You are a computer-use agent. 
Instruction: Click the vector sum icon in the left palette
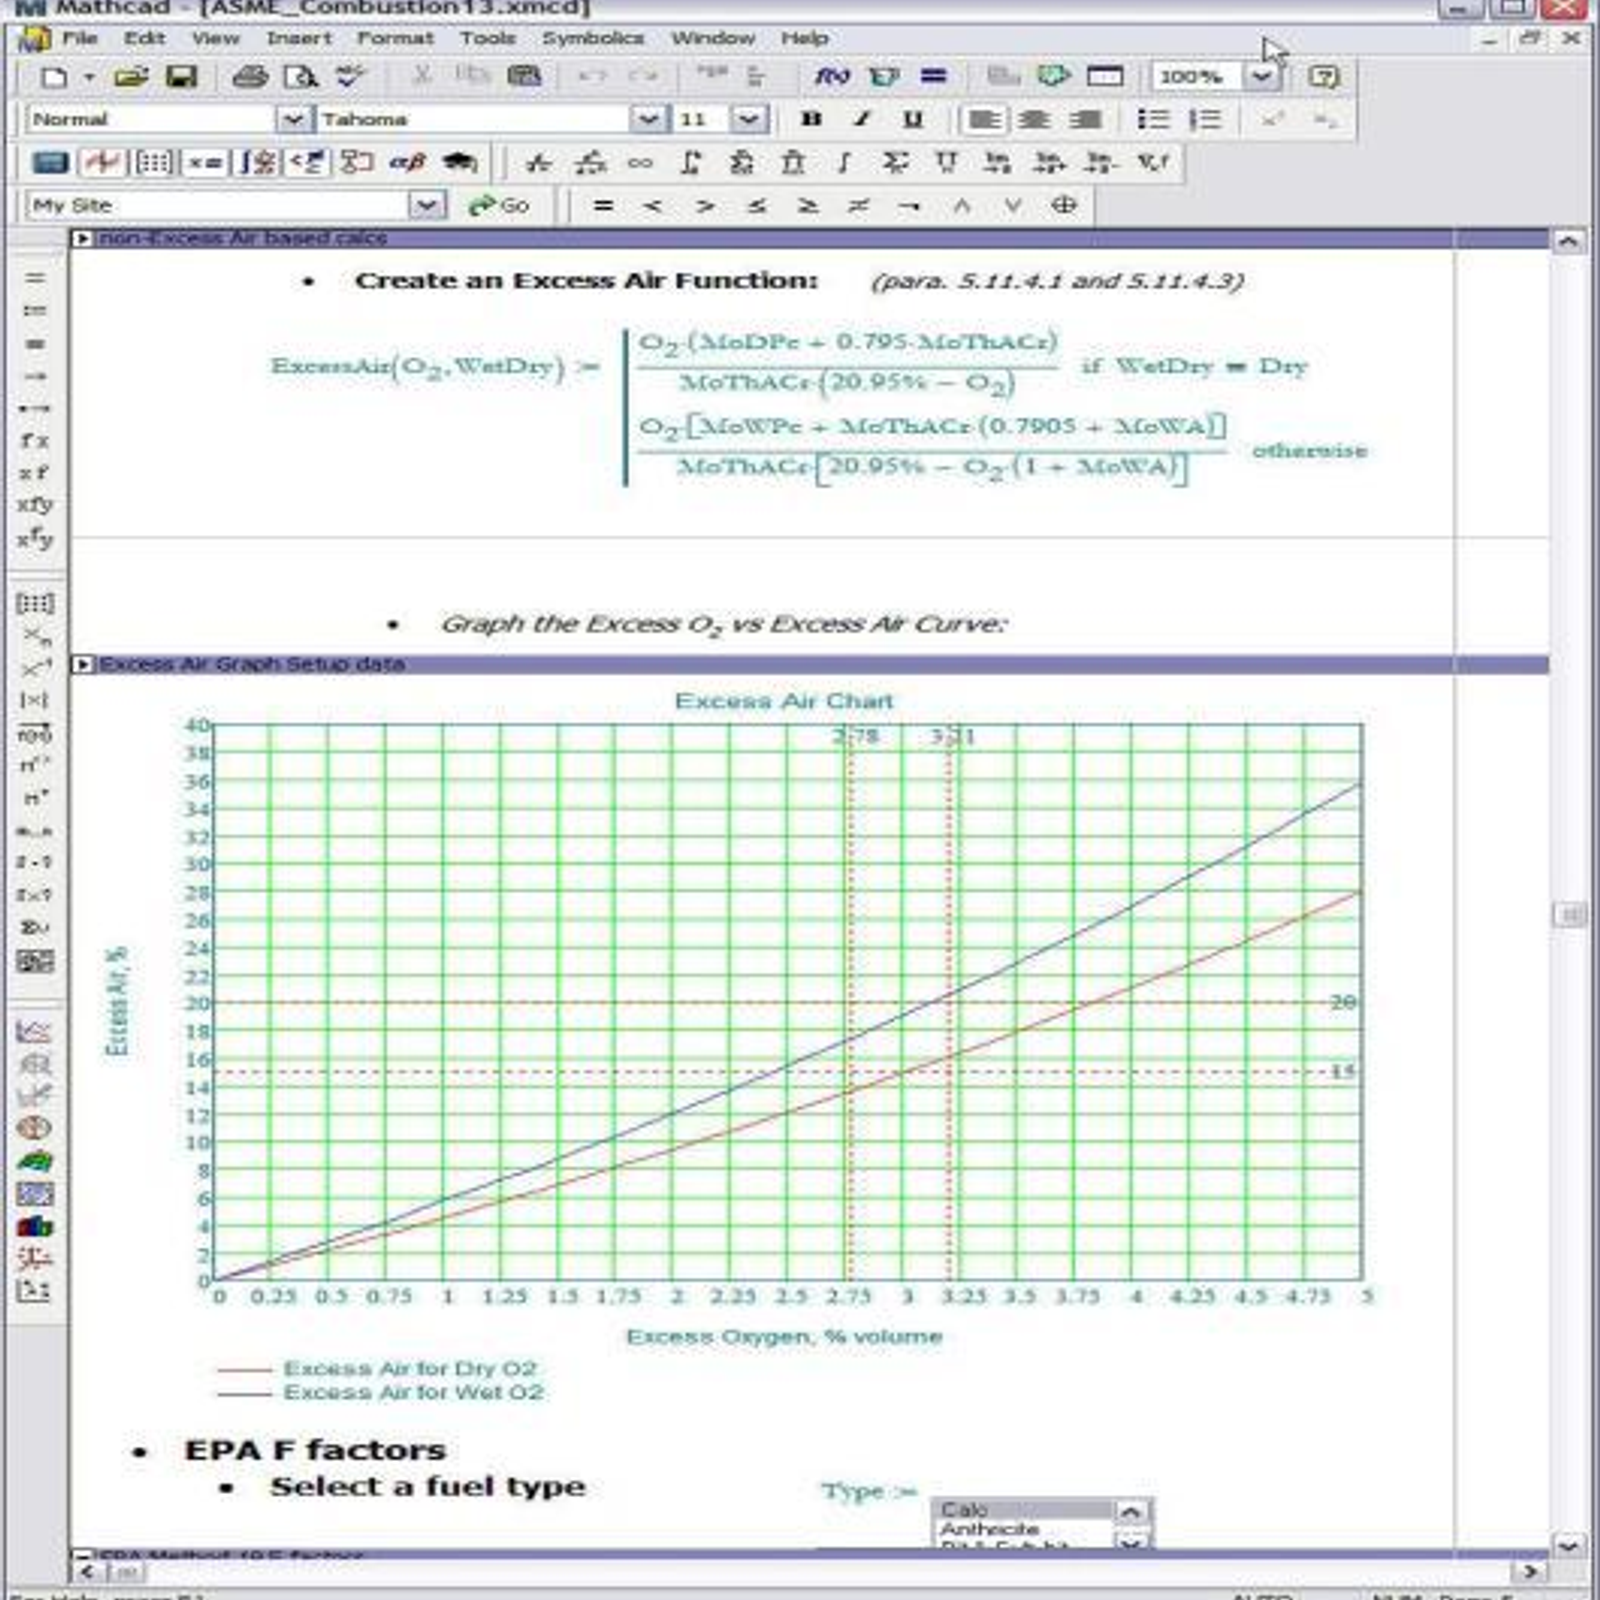(x=34, y=928)
